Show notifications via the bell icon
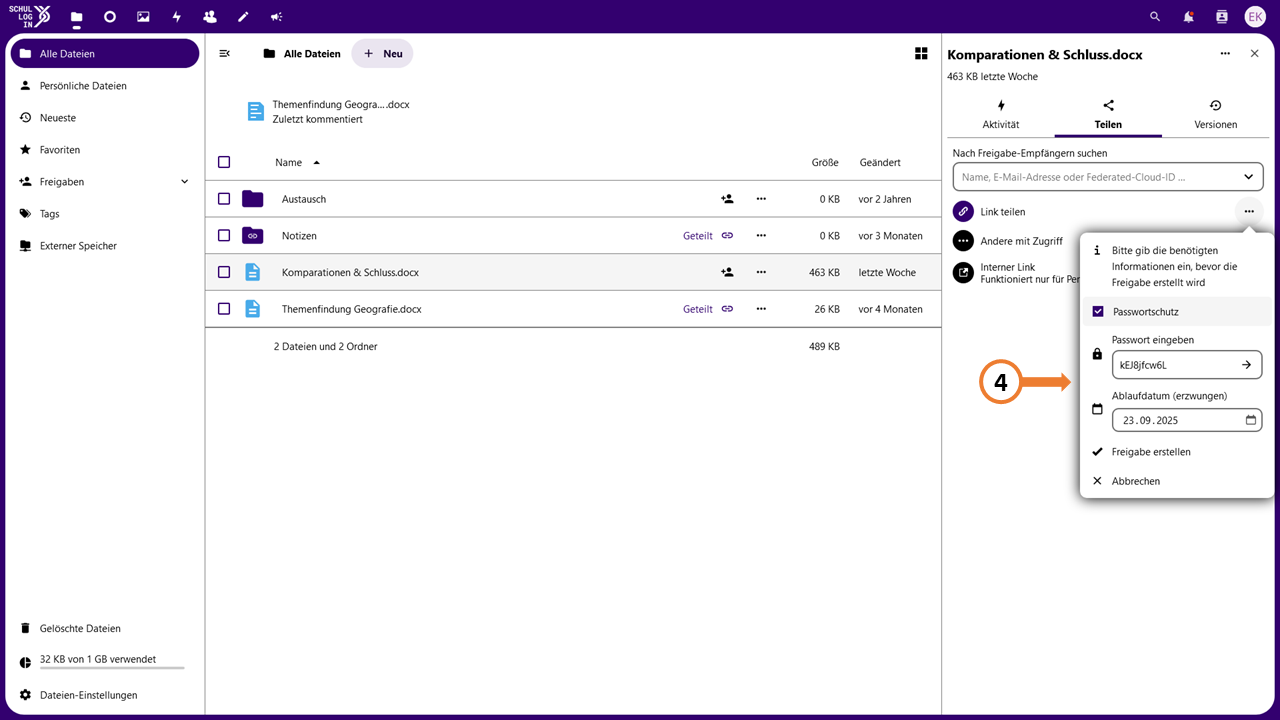 pos(1188,17)
